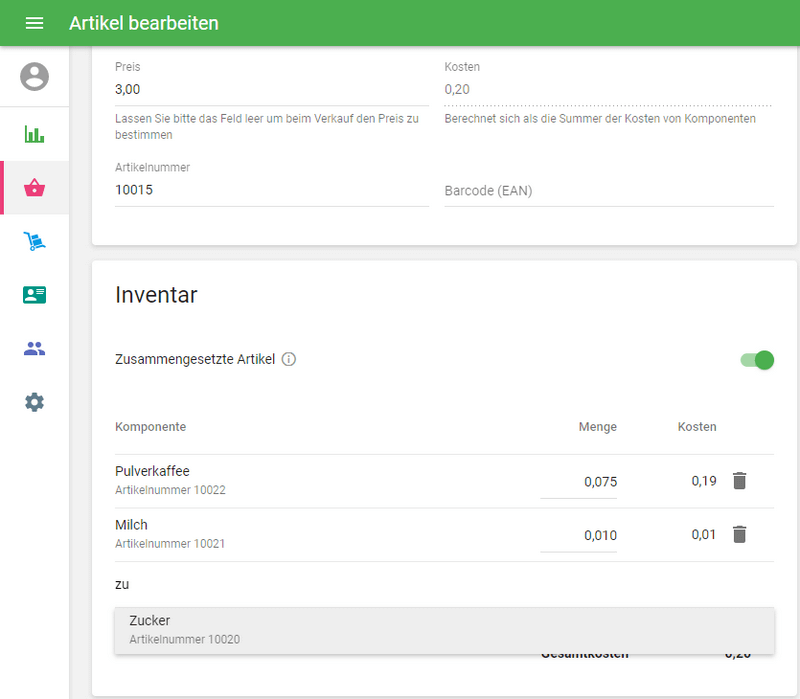Image resolution: width=800 pixels, height=699 pixels.
Task: Click info icon beside Zusammengesetzte Artikel
Action: click(289, 360)
